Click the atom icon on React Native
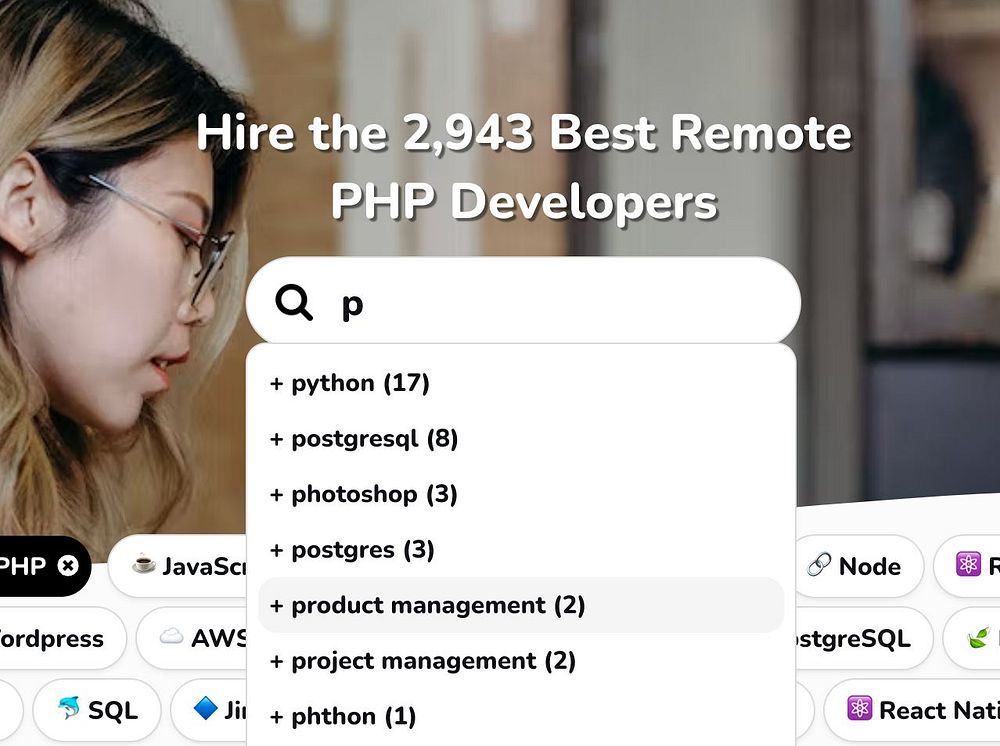The width and height of the screenshot is (1000, 746). coord(859,708)
